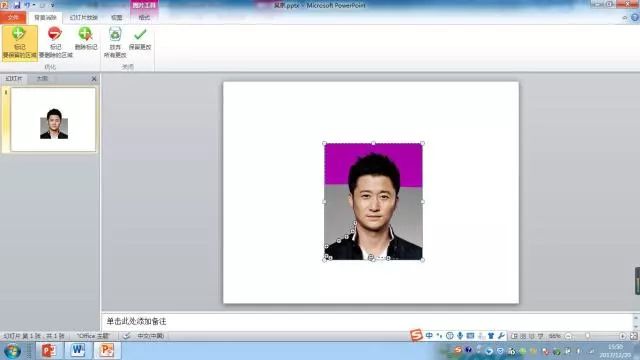Viewport: 640px width, 360px height.
Task: Open the Undo history dropdown arrow
Action: tap(34, 5)
